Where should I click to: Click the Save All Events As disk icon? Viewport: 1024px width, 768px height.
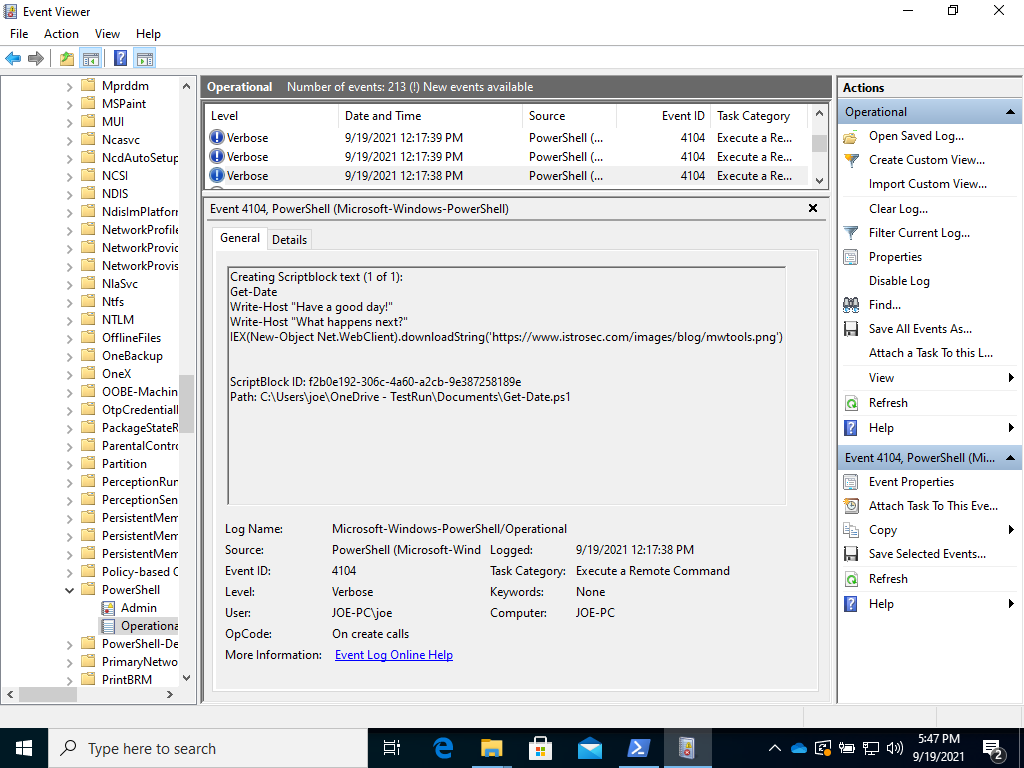pos(850,329)
